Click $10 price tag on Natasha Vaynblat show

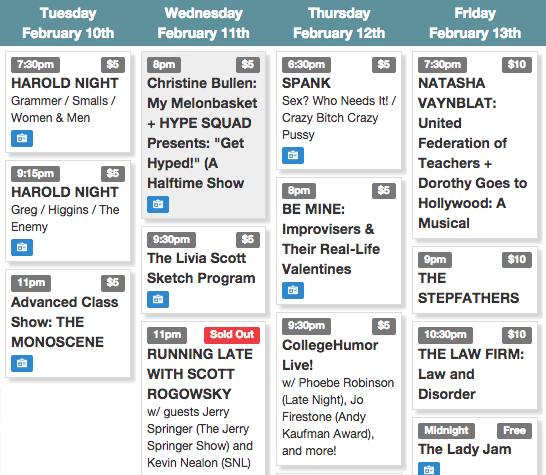click(517, 65)
